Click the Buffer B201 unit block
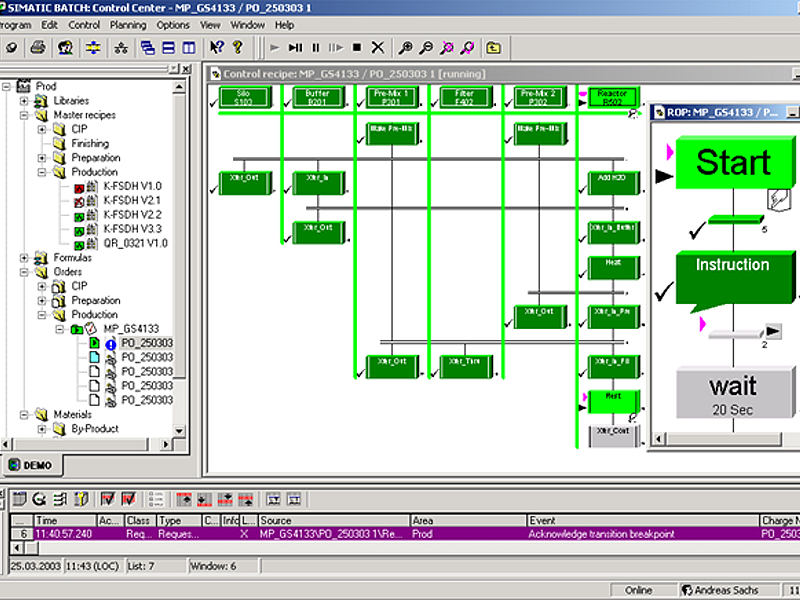 point(318,97)
